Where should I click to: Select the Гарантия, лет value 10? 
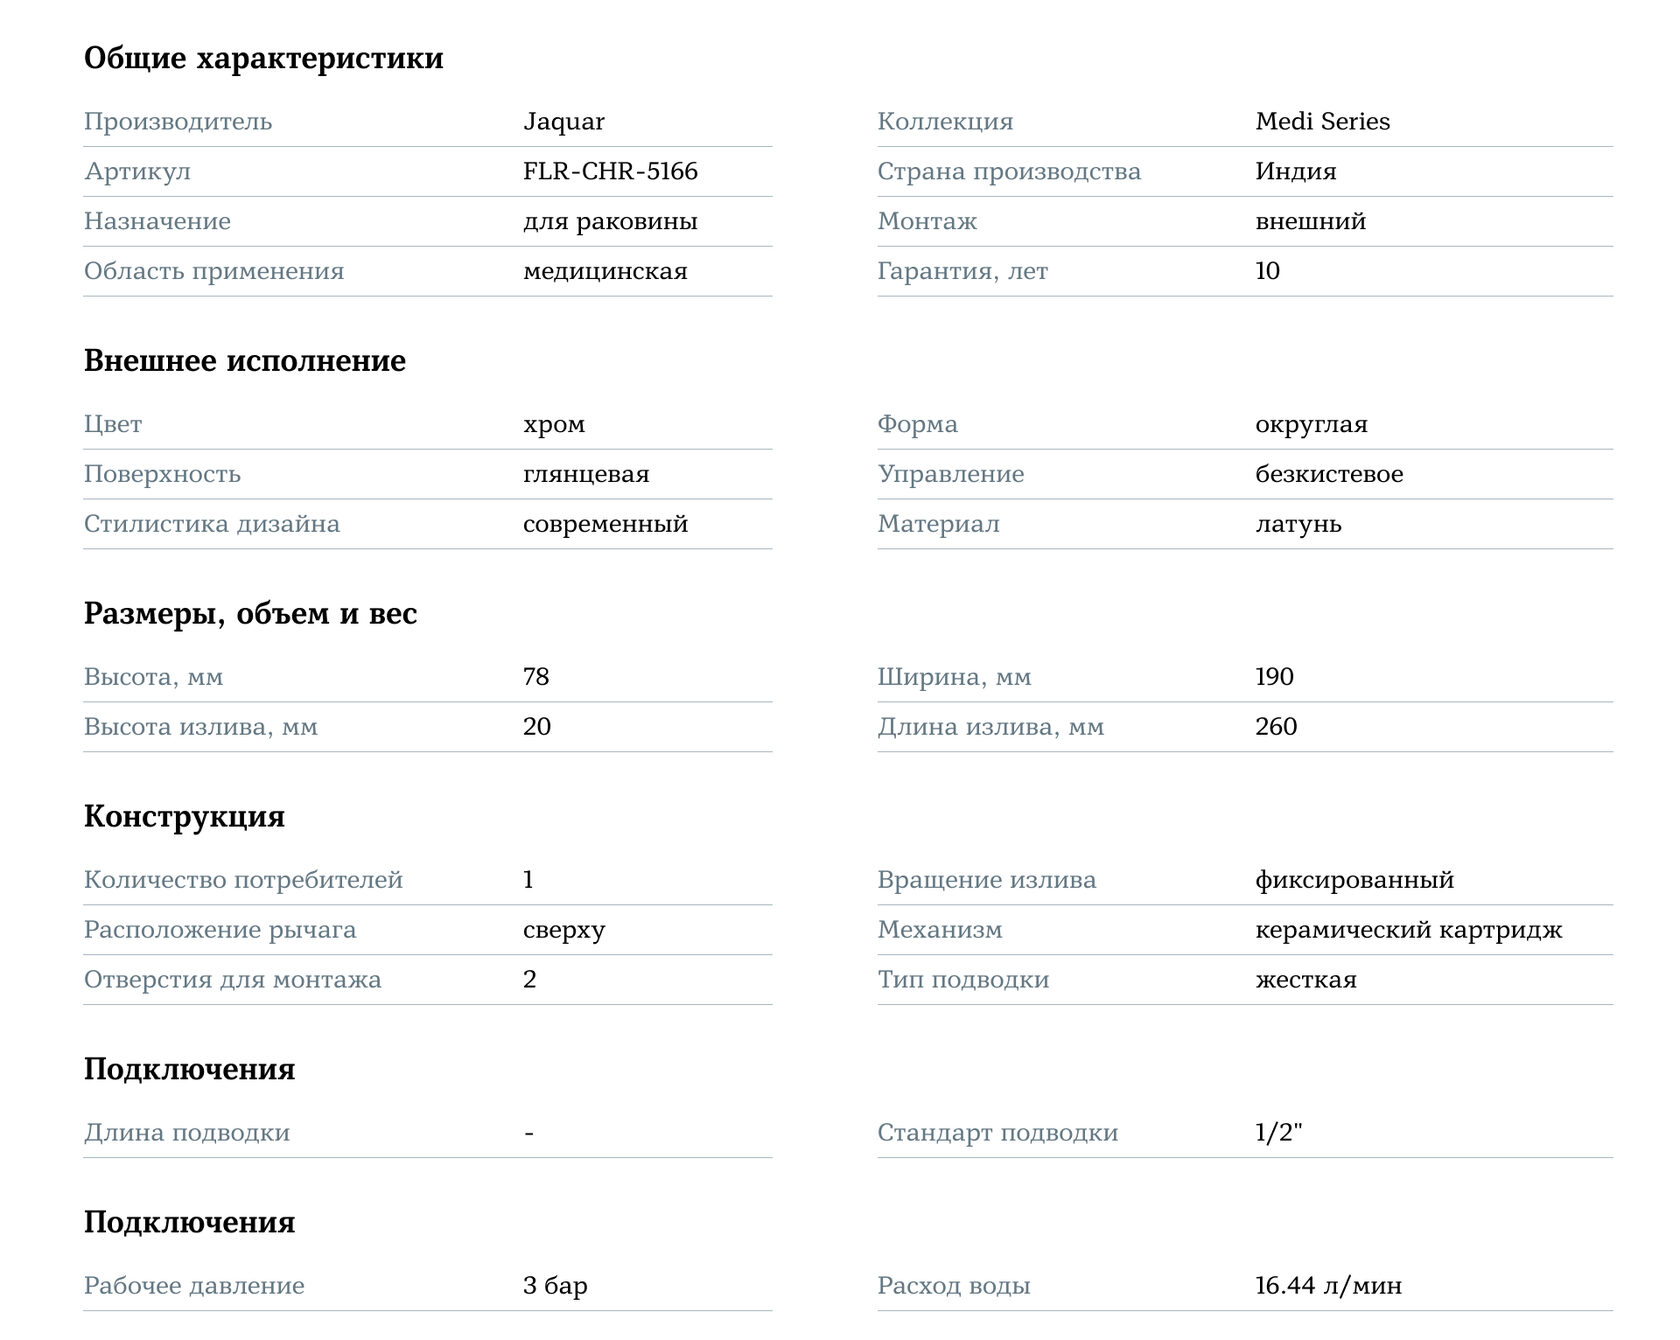click(1267, 271)
